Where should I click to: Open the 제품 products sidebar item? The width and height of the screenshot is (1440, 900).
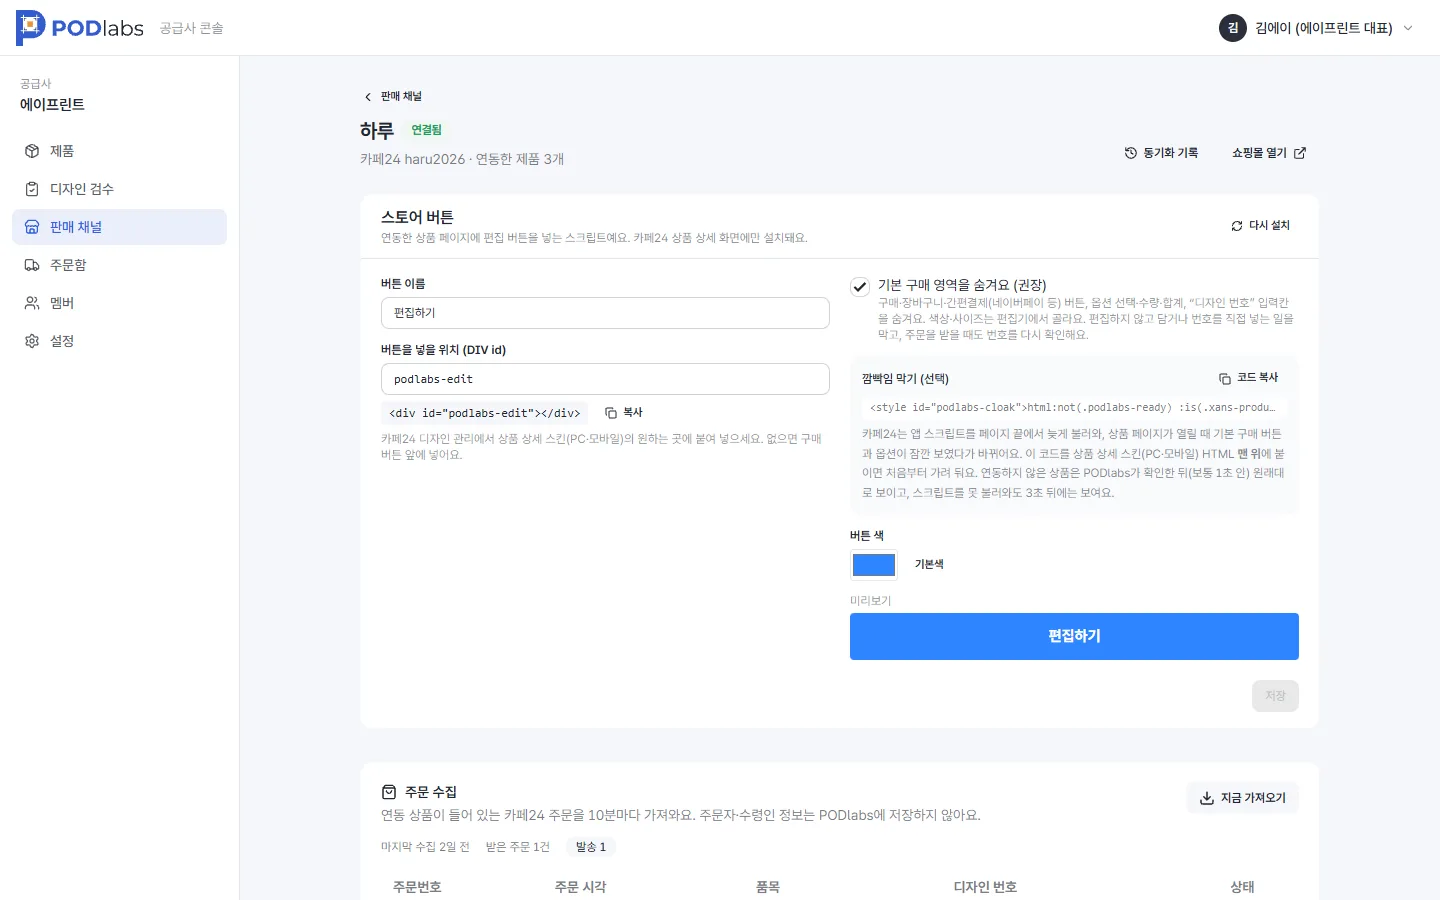119,151
